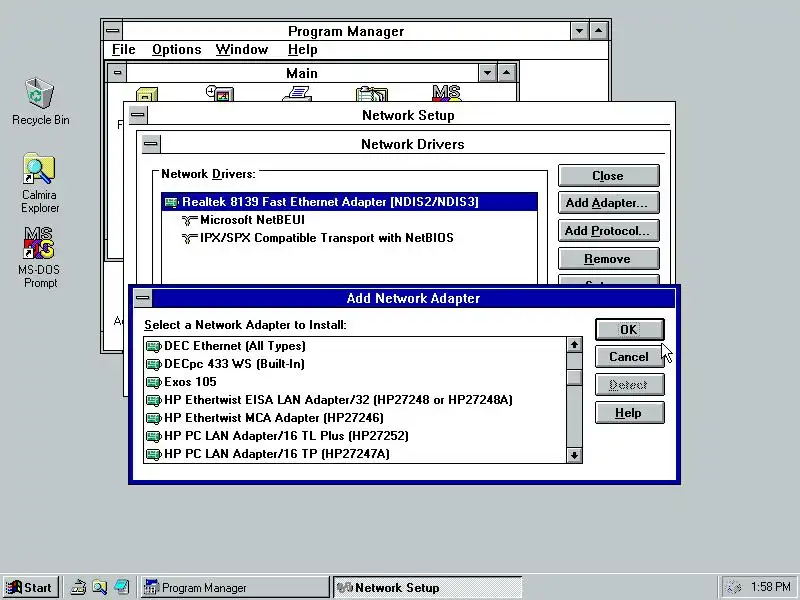
Task: Click the printer icon in Main group
Action: coord(297,93)
